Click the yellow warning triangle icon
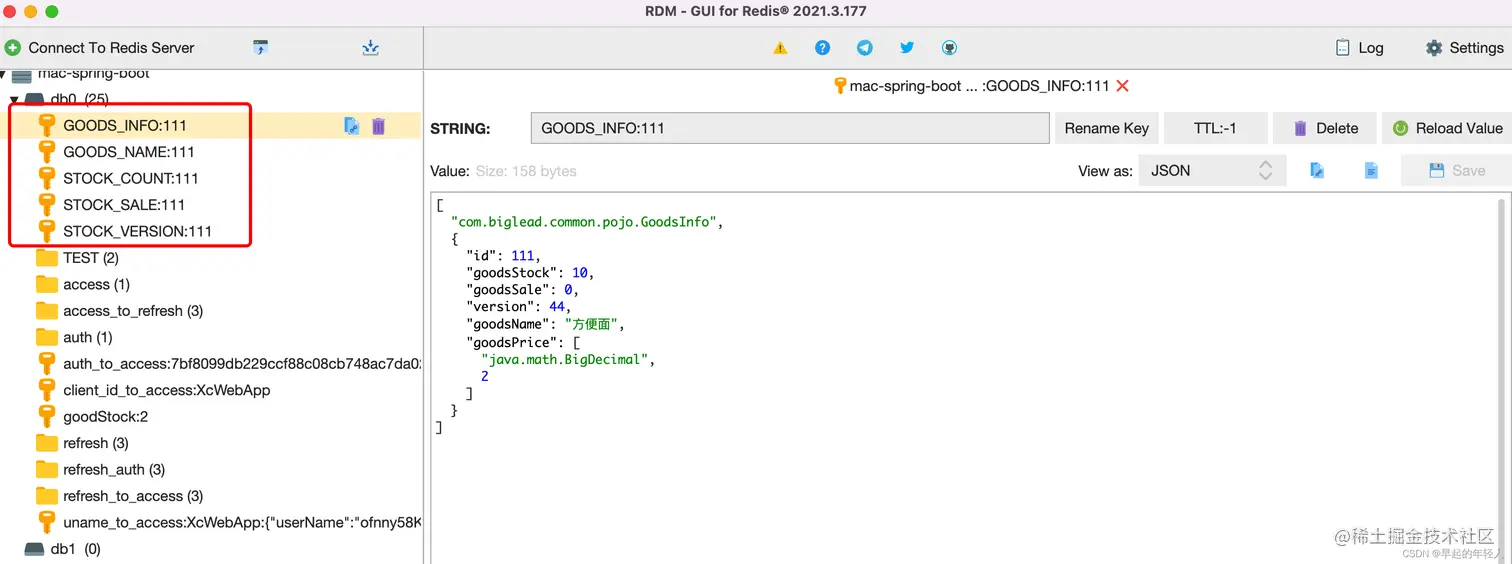The height and width of the screenshot is (564, 1512). pyautogui.click(x=780, y=48)
